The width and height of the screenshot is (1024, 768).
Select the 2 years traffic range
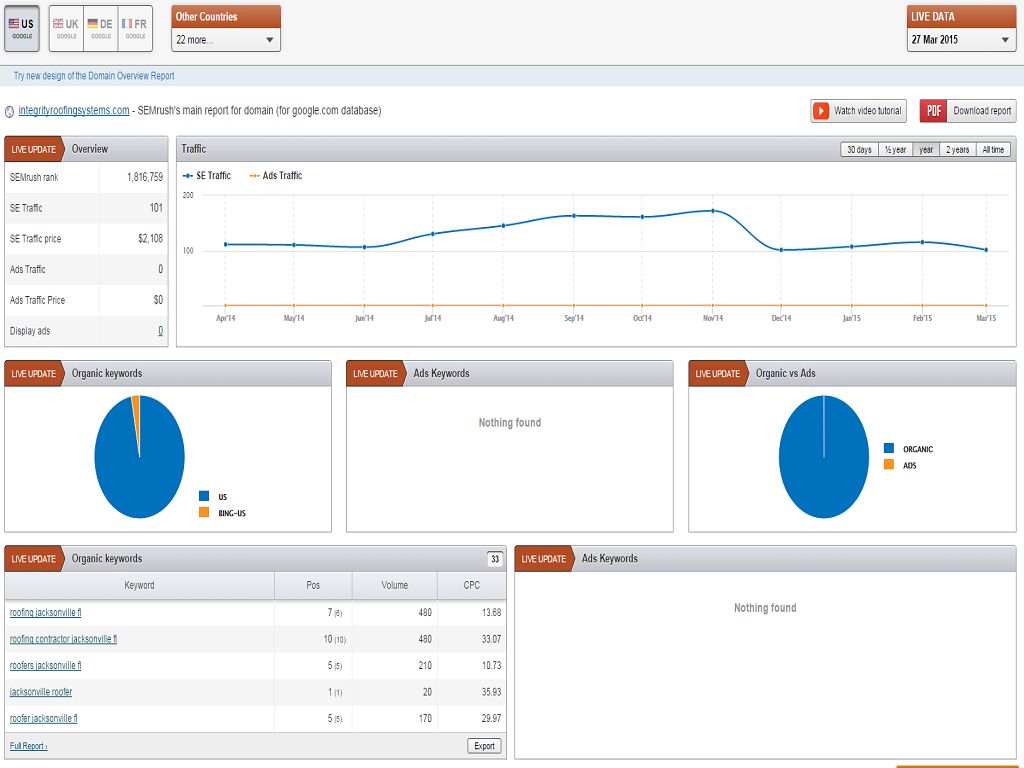tap(958, 150)
